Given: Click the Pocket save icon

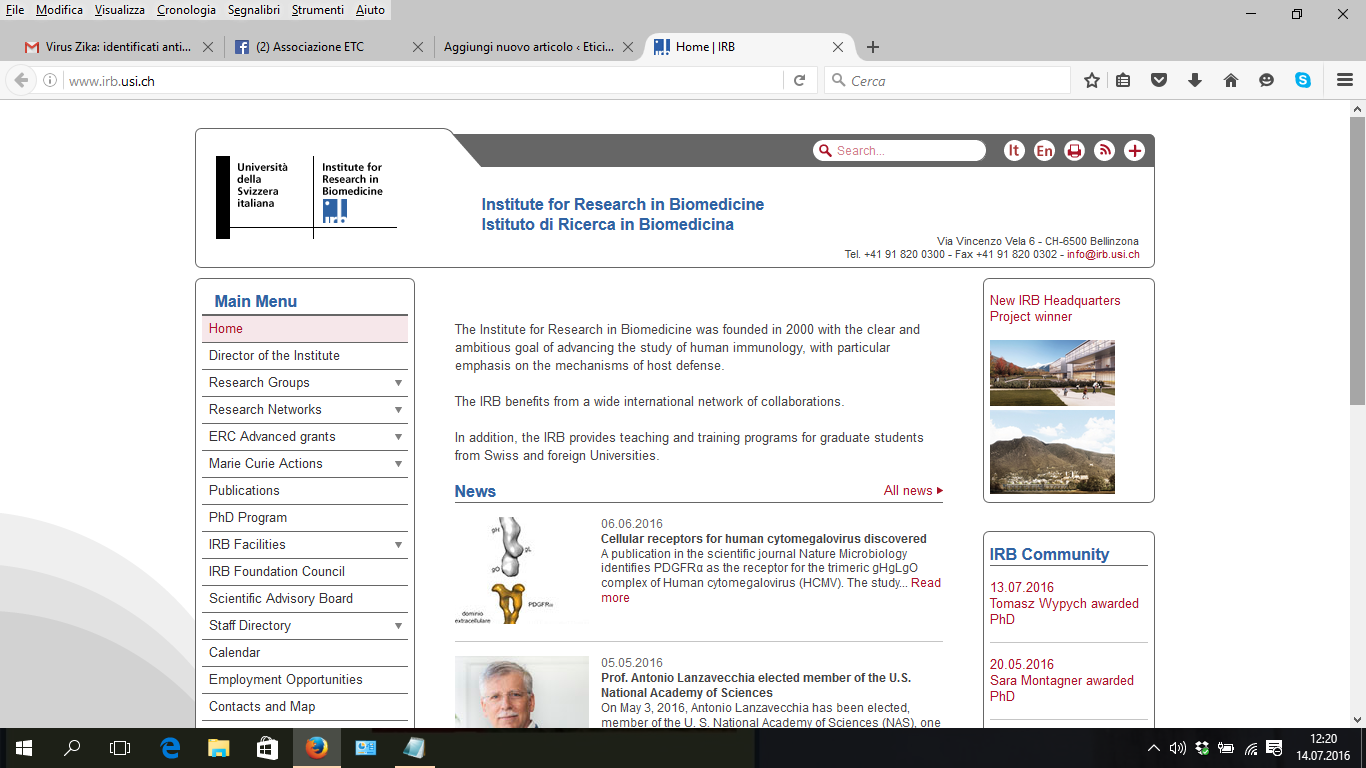Looking at the screenshot, I should click(x=1159, y=81).
